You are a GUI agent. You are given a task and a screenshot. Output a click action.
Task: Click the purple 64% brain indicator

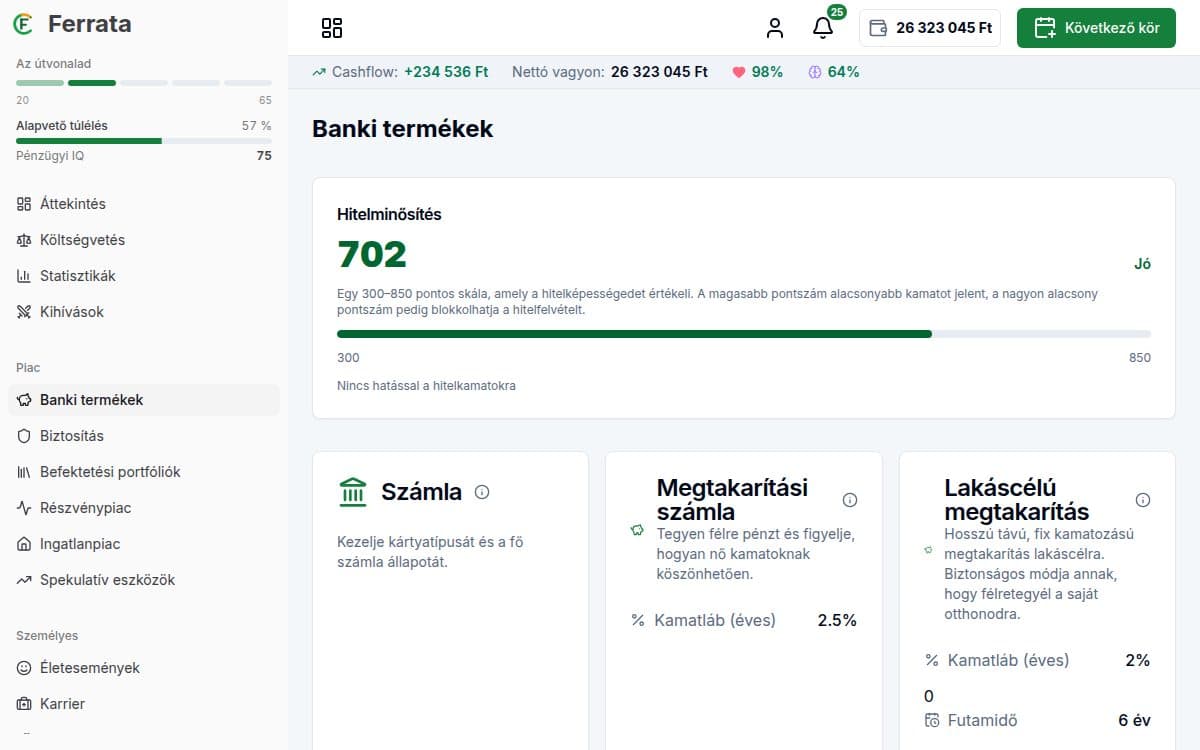pos(833,72)
